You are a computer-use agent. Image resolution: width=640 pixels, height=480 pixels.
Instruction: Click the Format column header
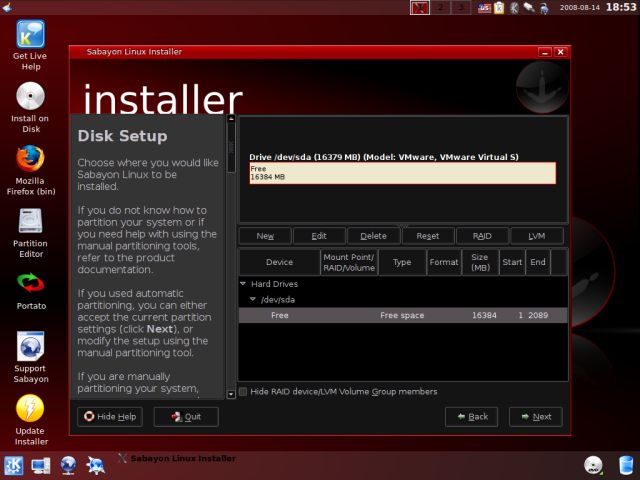(444, 262)
